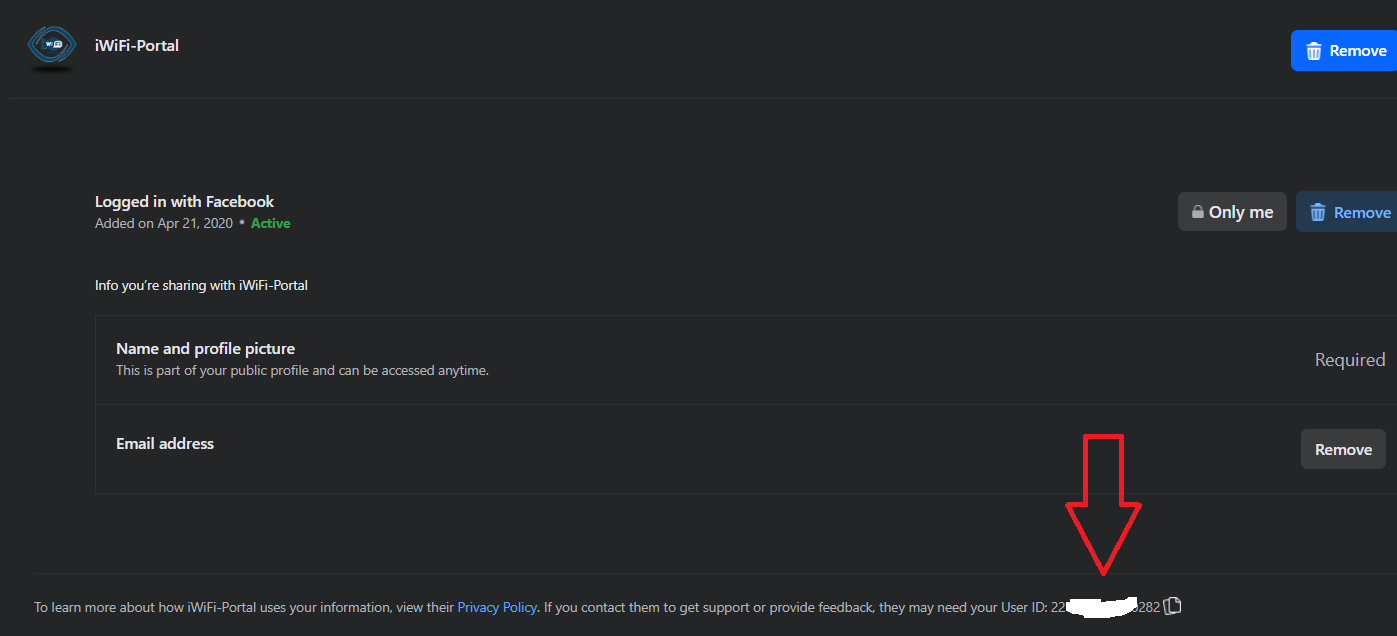The width and height of the screenshot is (1397, 636).
Task: Open the Privacy Policy link
Action: click(x=497, y=607)
